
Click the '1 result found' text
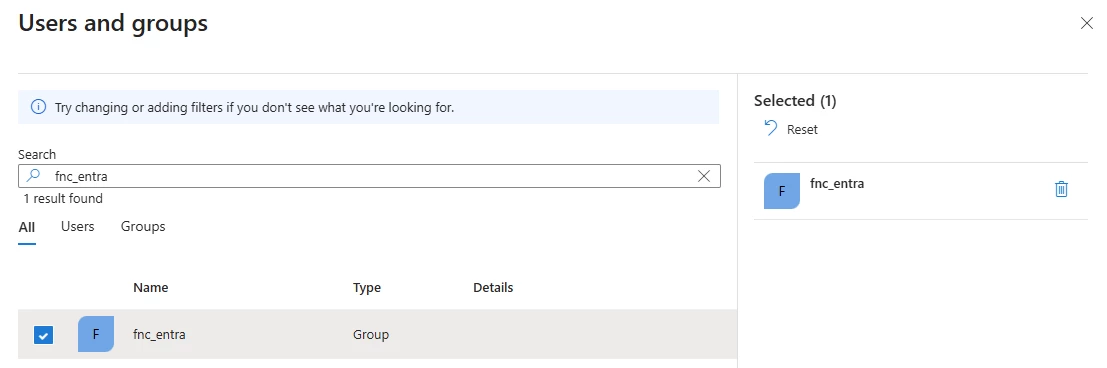(x=63, y=198)
